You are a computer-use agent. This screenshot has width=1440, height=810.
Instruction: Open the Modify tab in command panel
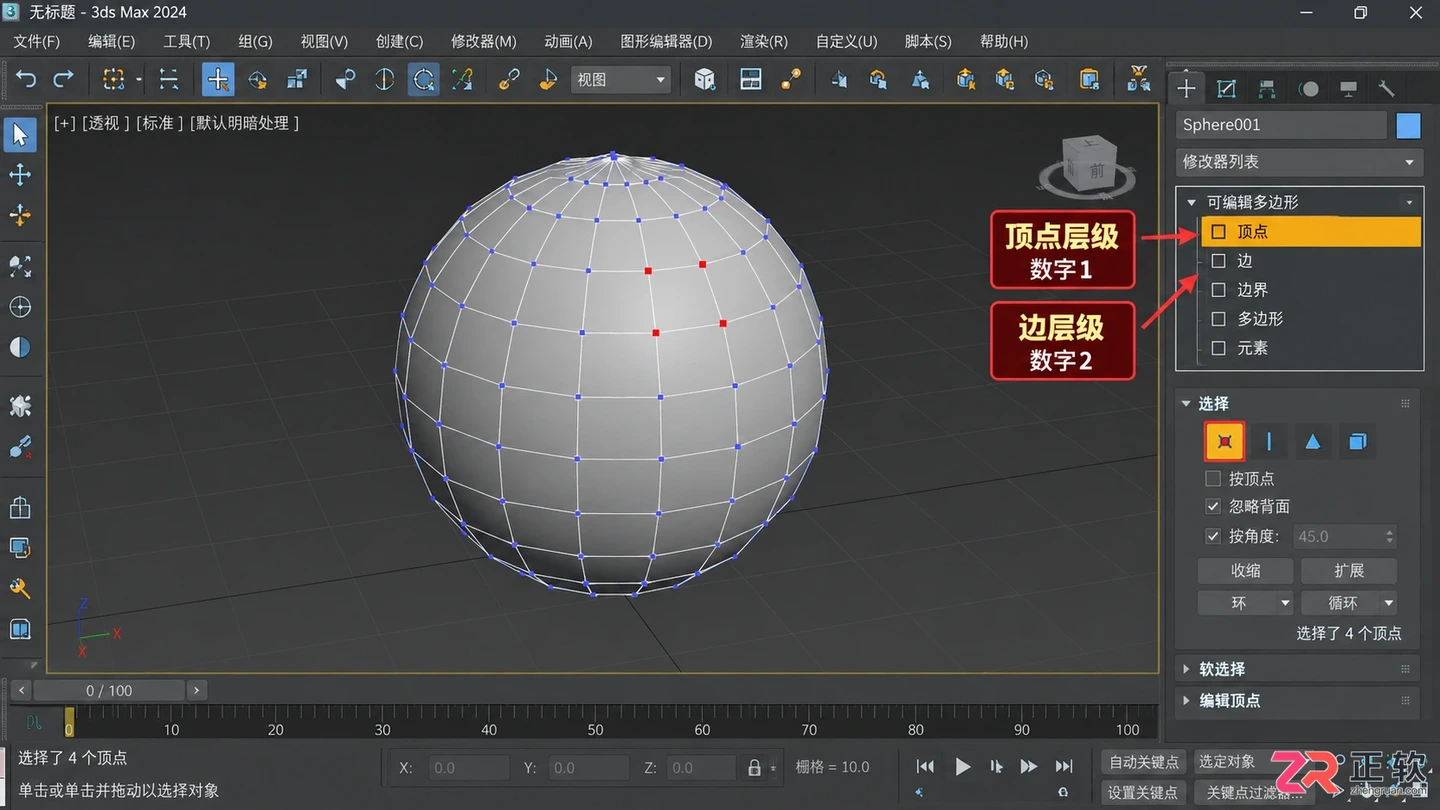tap(1226, 89)
